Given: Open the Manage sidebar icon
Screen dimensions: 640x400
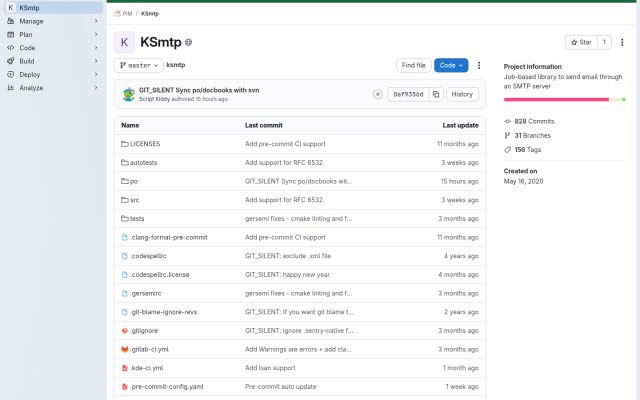Looking at the screenshot, I should coord(11,21).
